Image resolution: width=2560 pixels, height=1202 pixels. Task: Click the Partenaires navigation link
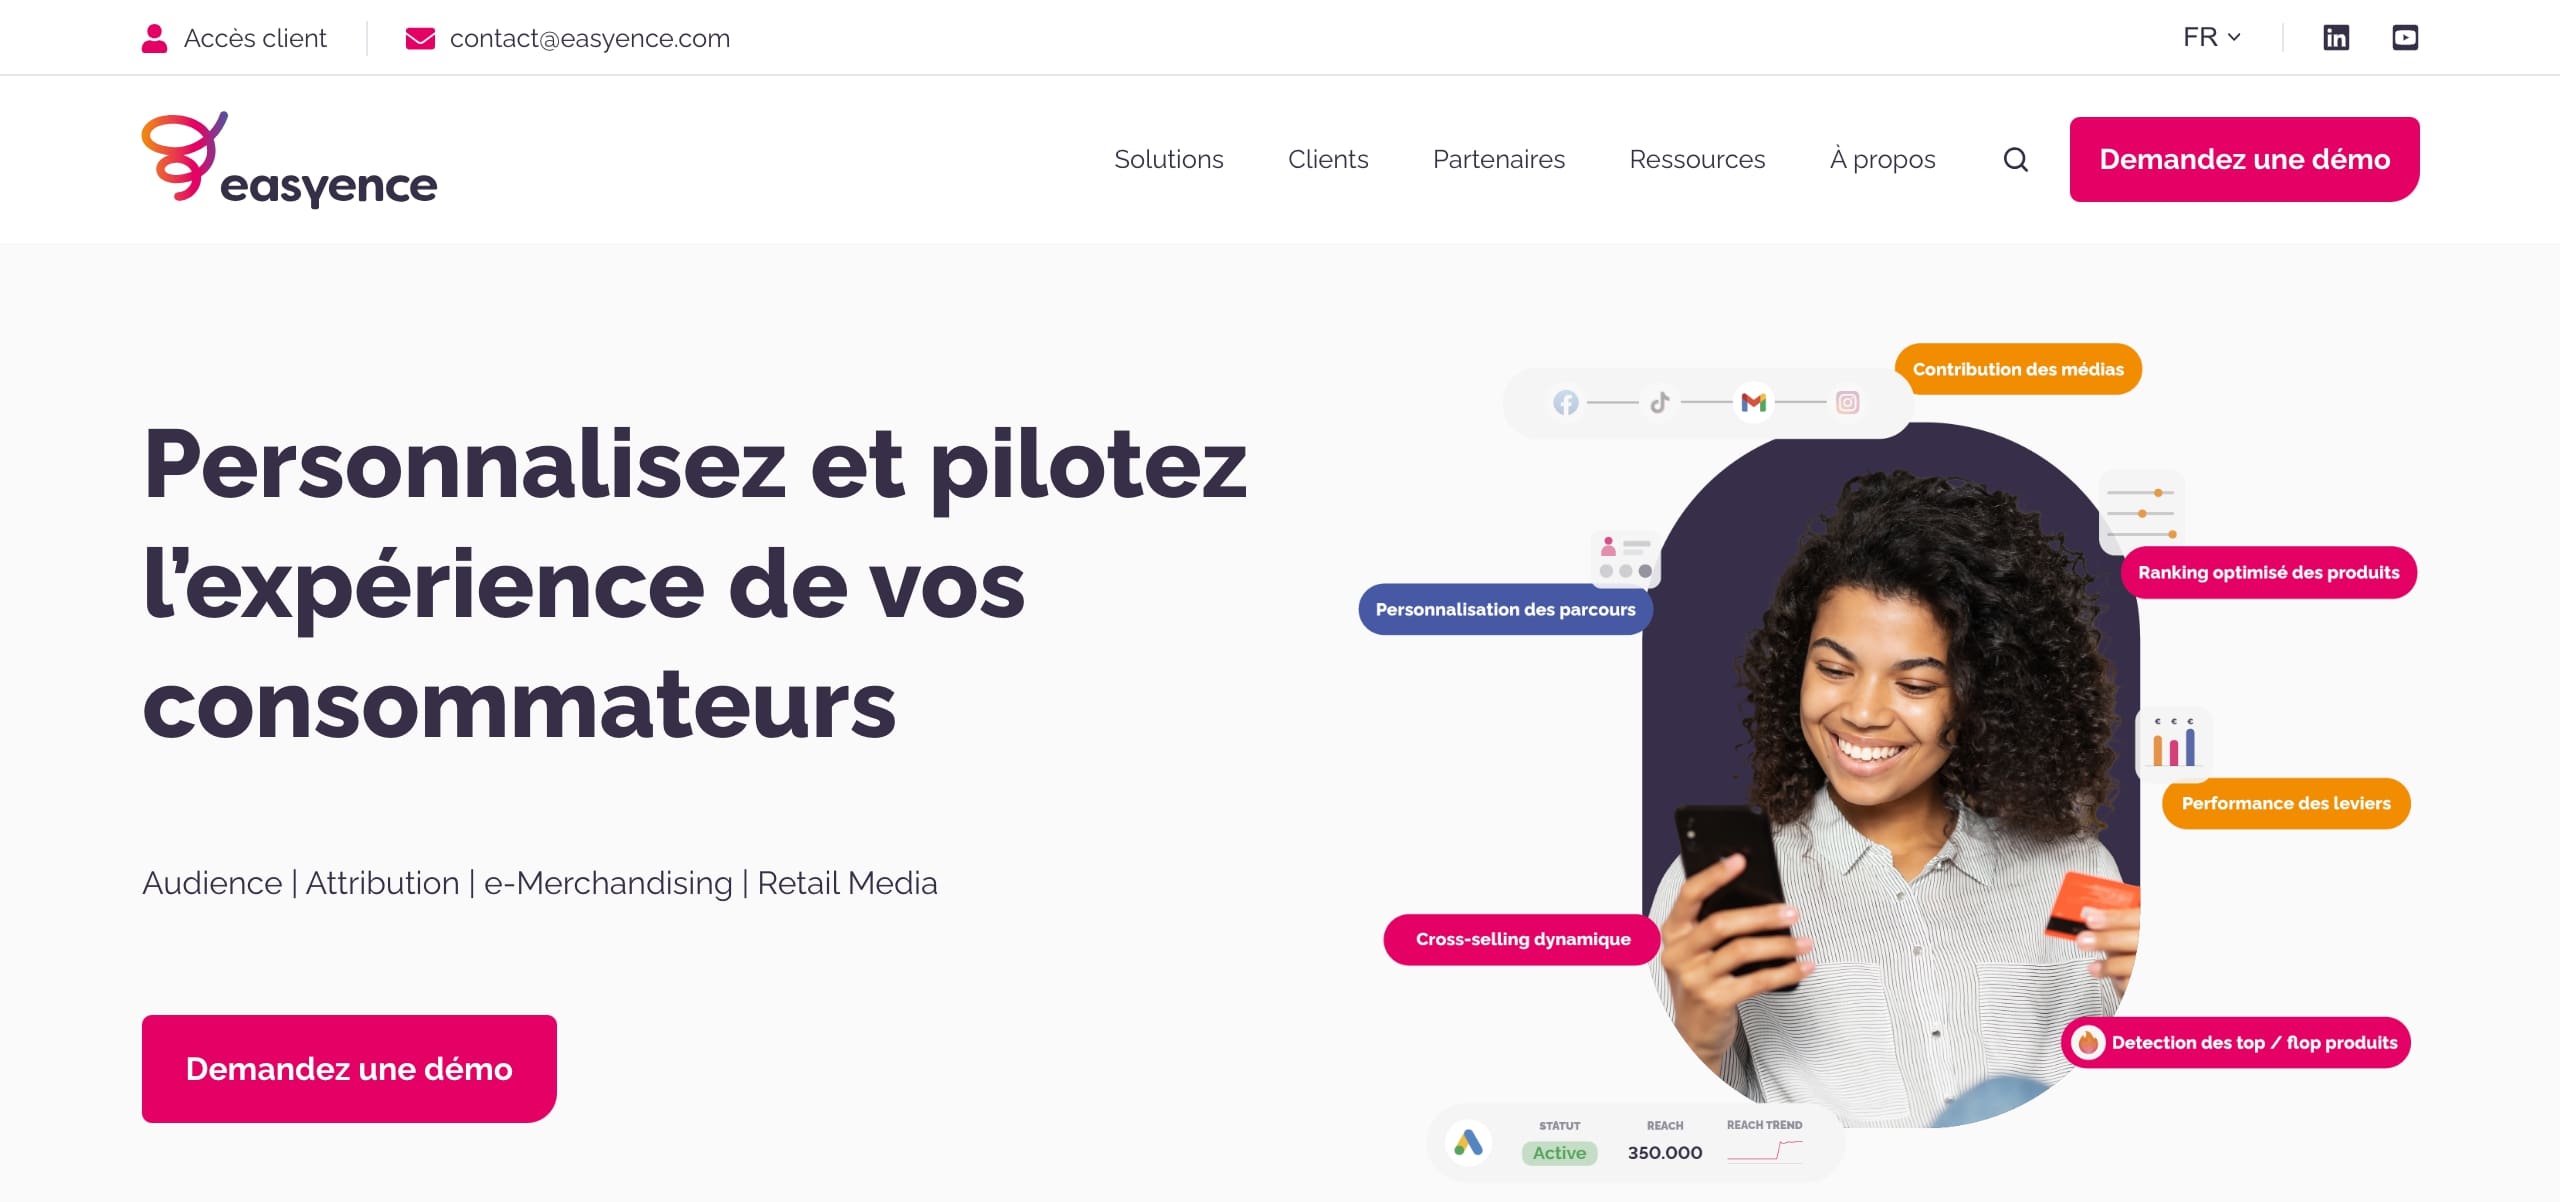[1499, 158]
